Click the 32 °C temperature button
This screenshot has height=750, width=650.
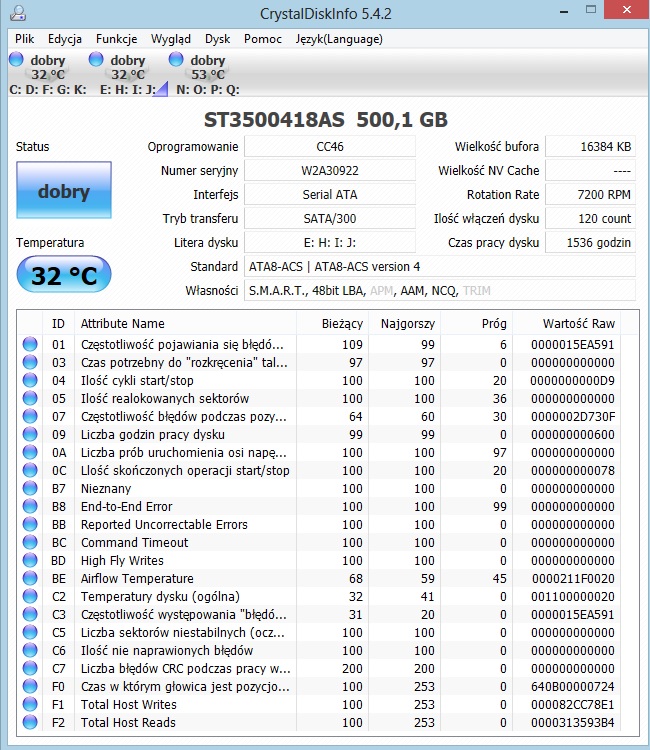click(x=64, y=275)
